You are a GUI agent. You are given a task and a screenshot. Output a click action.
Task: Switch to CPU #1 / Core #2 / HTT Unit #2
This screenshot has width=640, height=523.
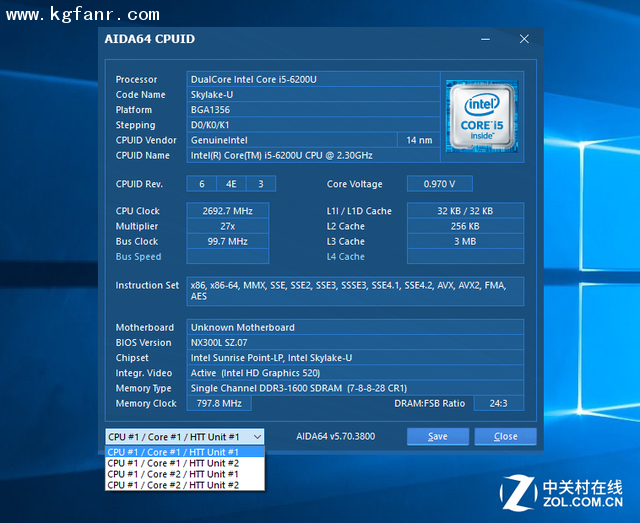pos(185,485)
